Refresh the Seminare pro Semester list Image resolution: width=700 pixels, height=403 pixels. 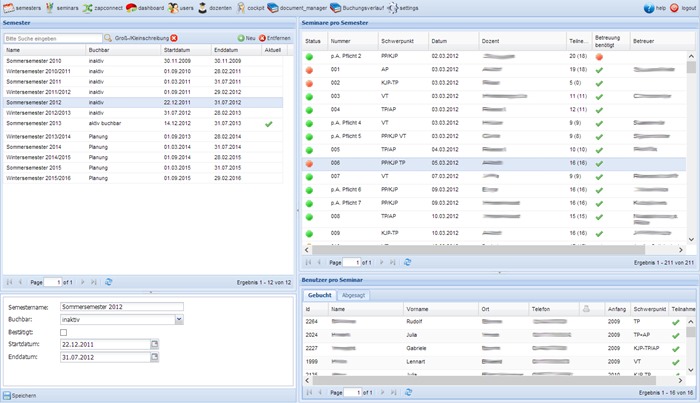pos(408,262)
